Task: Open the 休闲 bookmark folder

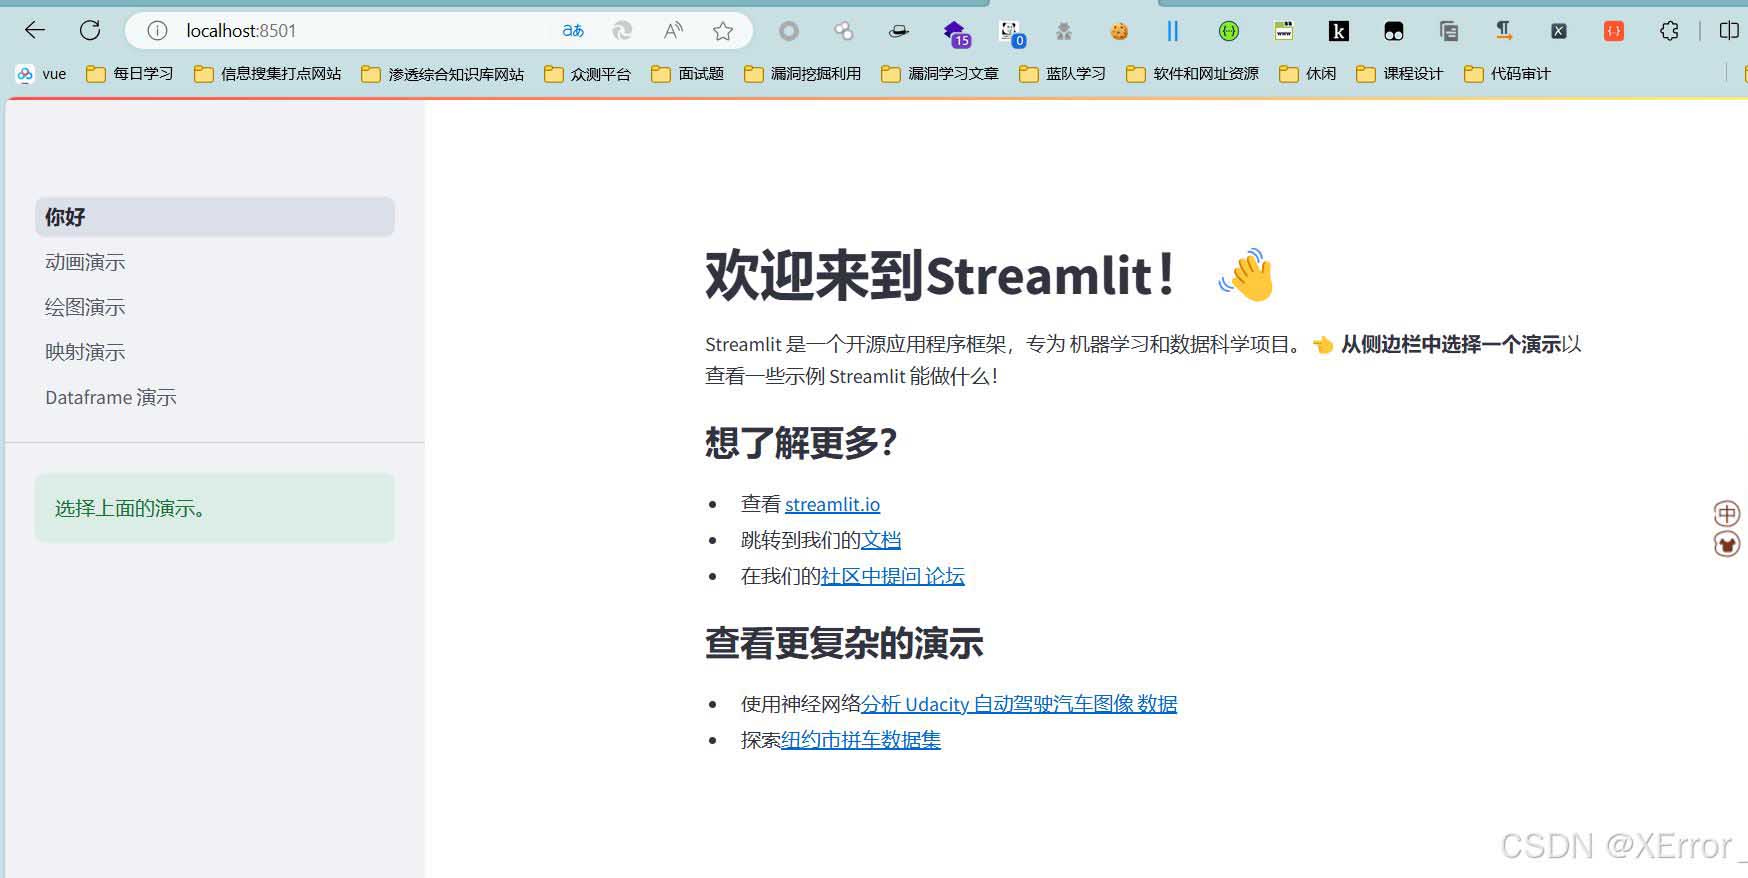Action: [1307, 74]
